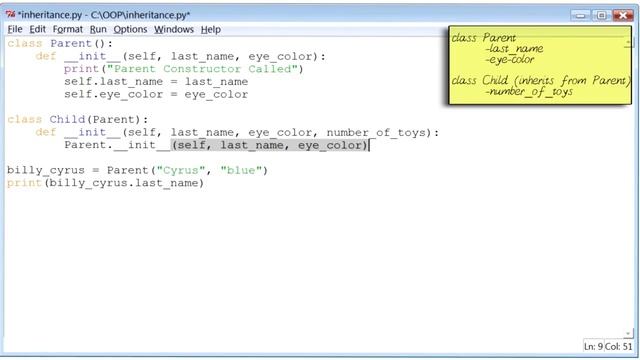Click the "blue" string argument
The width and height of the screenshot is (640, 360).
[241, 170]
